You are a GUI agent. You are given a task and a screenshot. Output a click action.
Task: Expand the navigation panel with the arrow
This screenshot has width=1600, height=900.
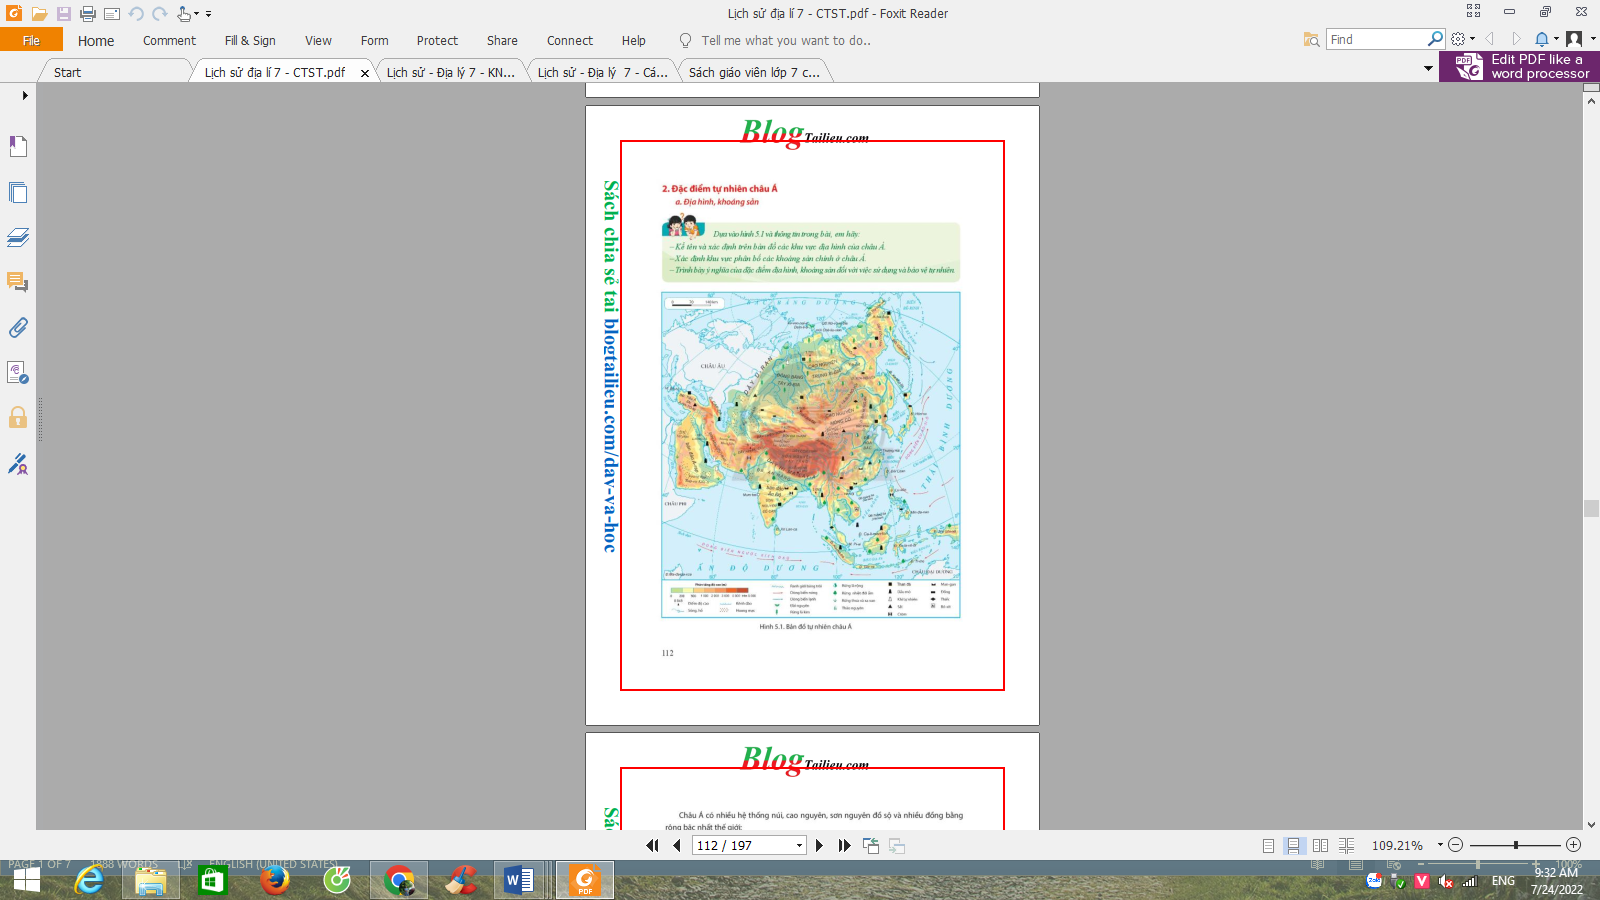pyautogui.click(x=25, y=96)
